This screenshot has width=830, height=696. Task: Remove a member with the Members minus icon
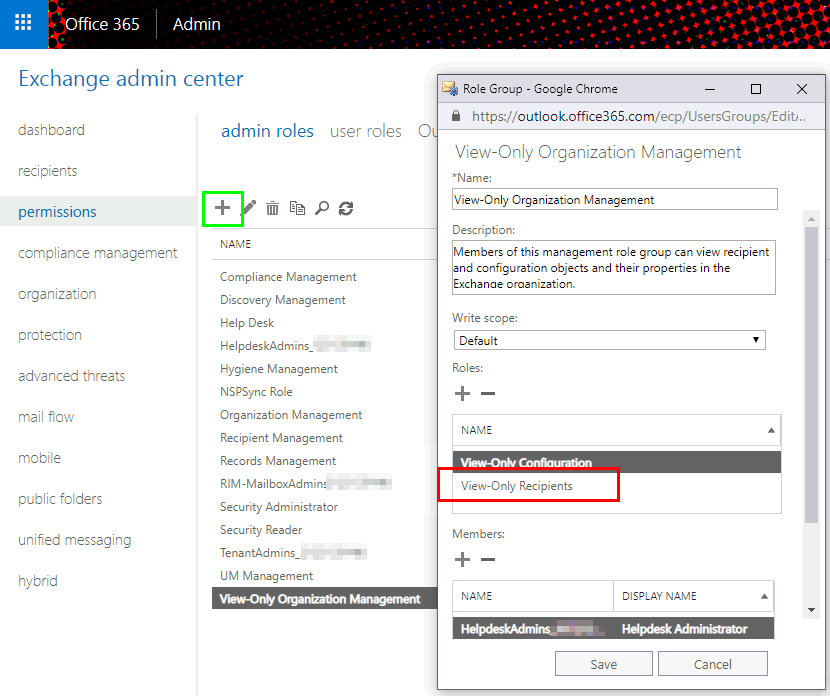[488, 559]
